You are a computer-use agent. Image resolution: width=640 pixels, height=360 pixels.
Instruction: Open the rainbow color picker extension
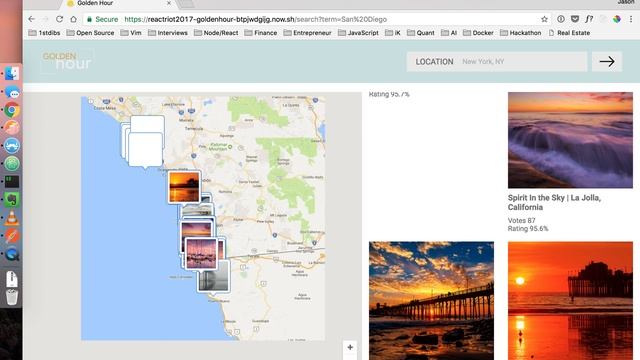coord(617,19)
